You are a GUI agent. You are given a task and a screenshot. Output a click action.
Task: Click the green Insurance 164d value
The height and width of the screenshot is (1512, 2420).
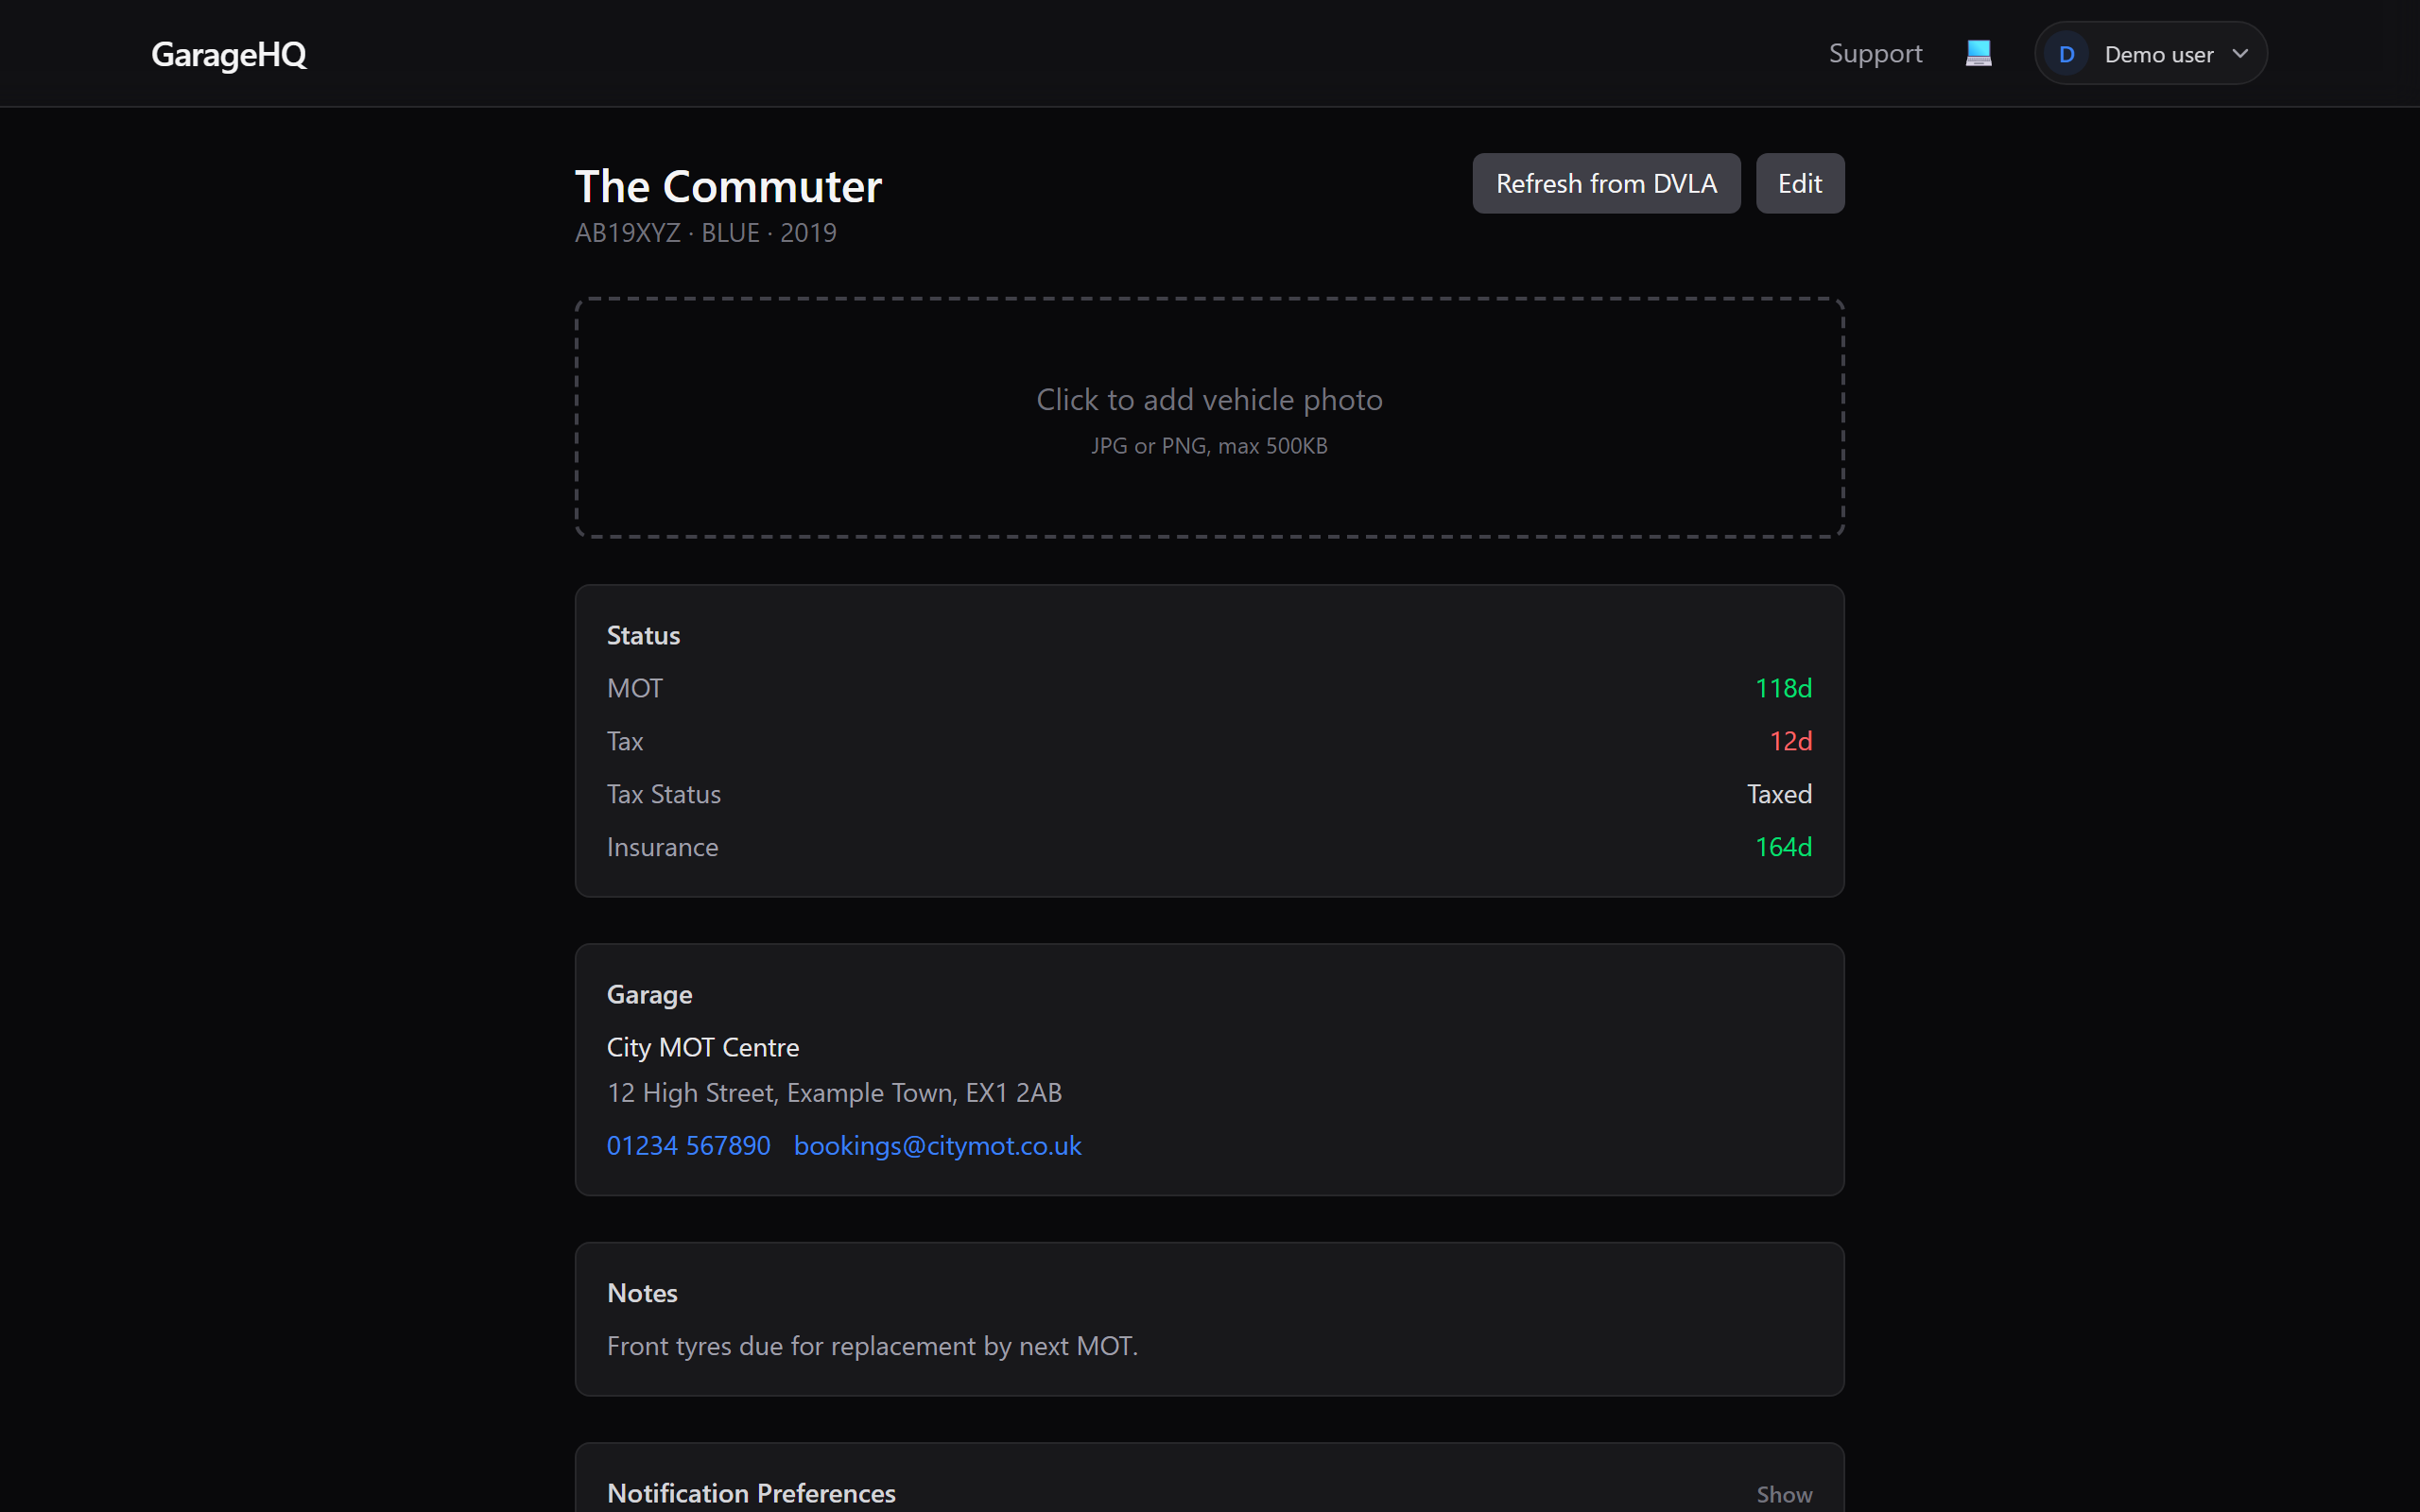(x=1783, y=846)
